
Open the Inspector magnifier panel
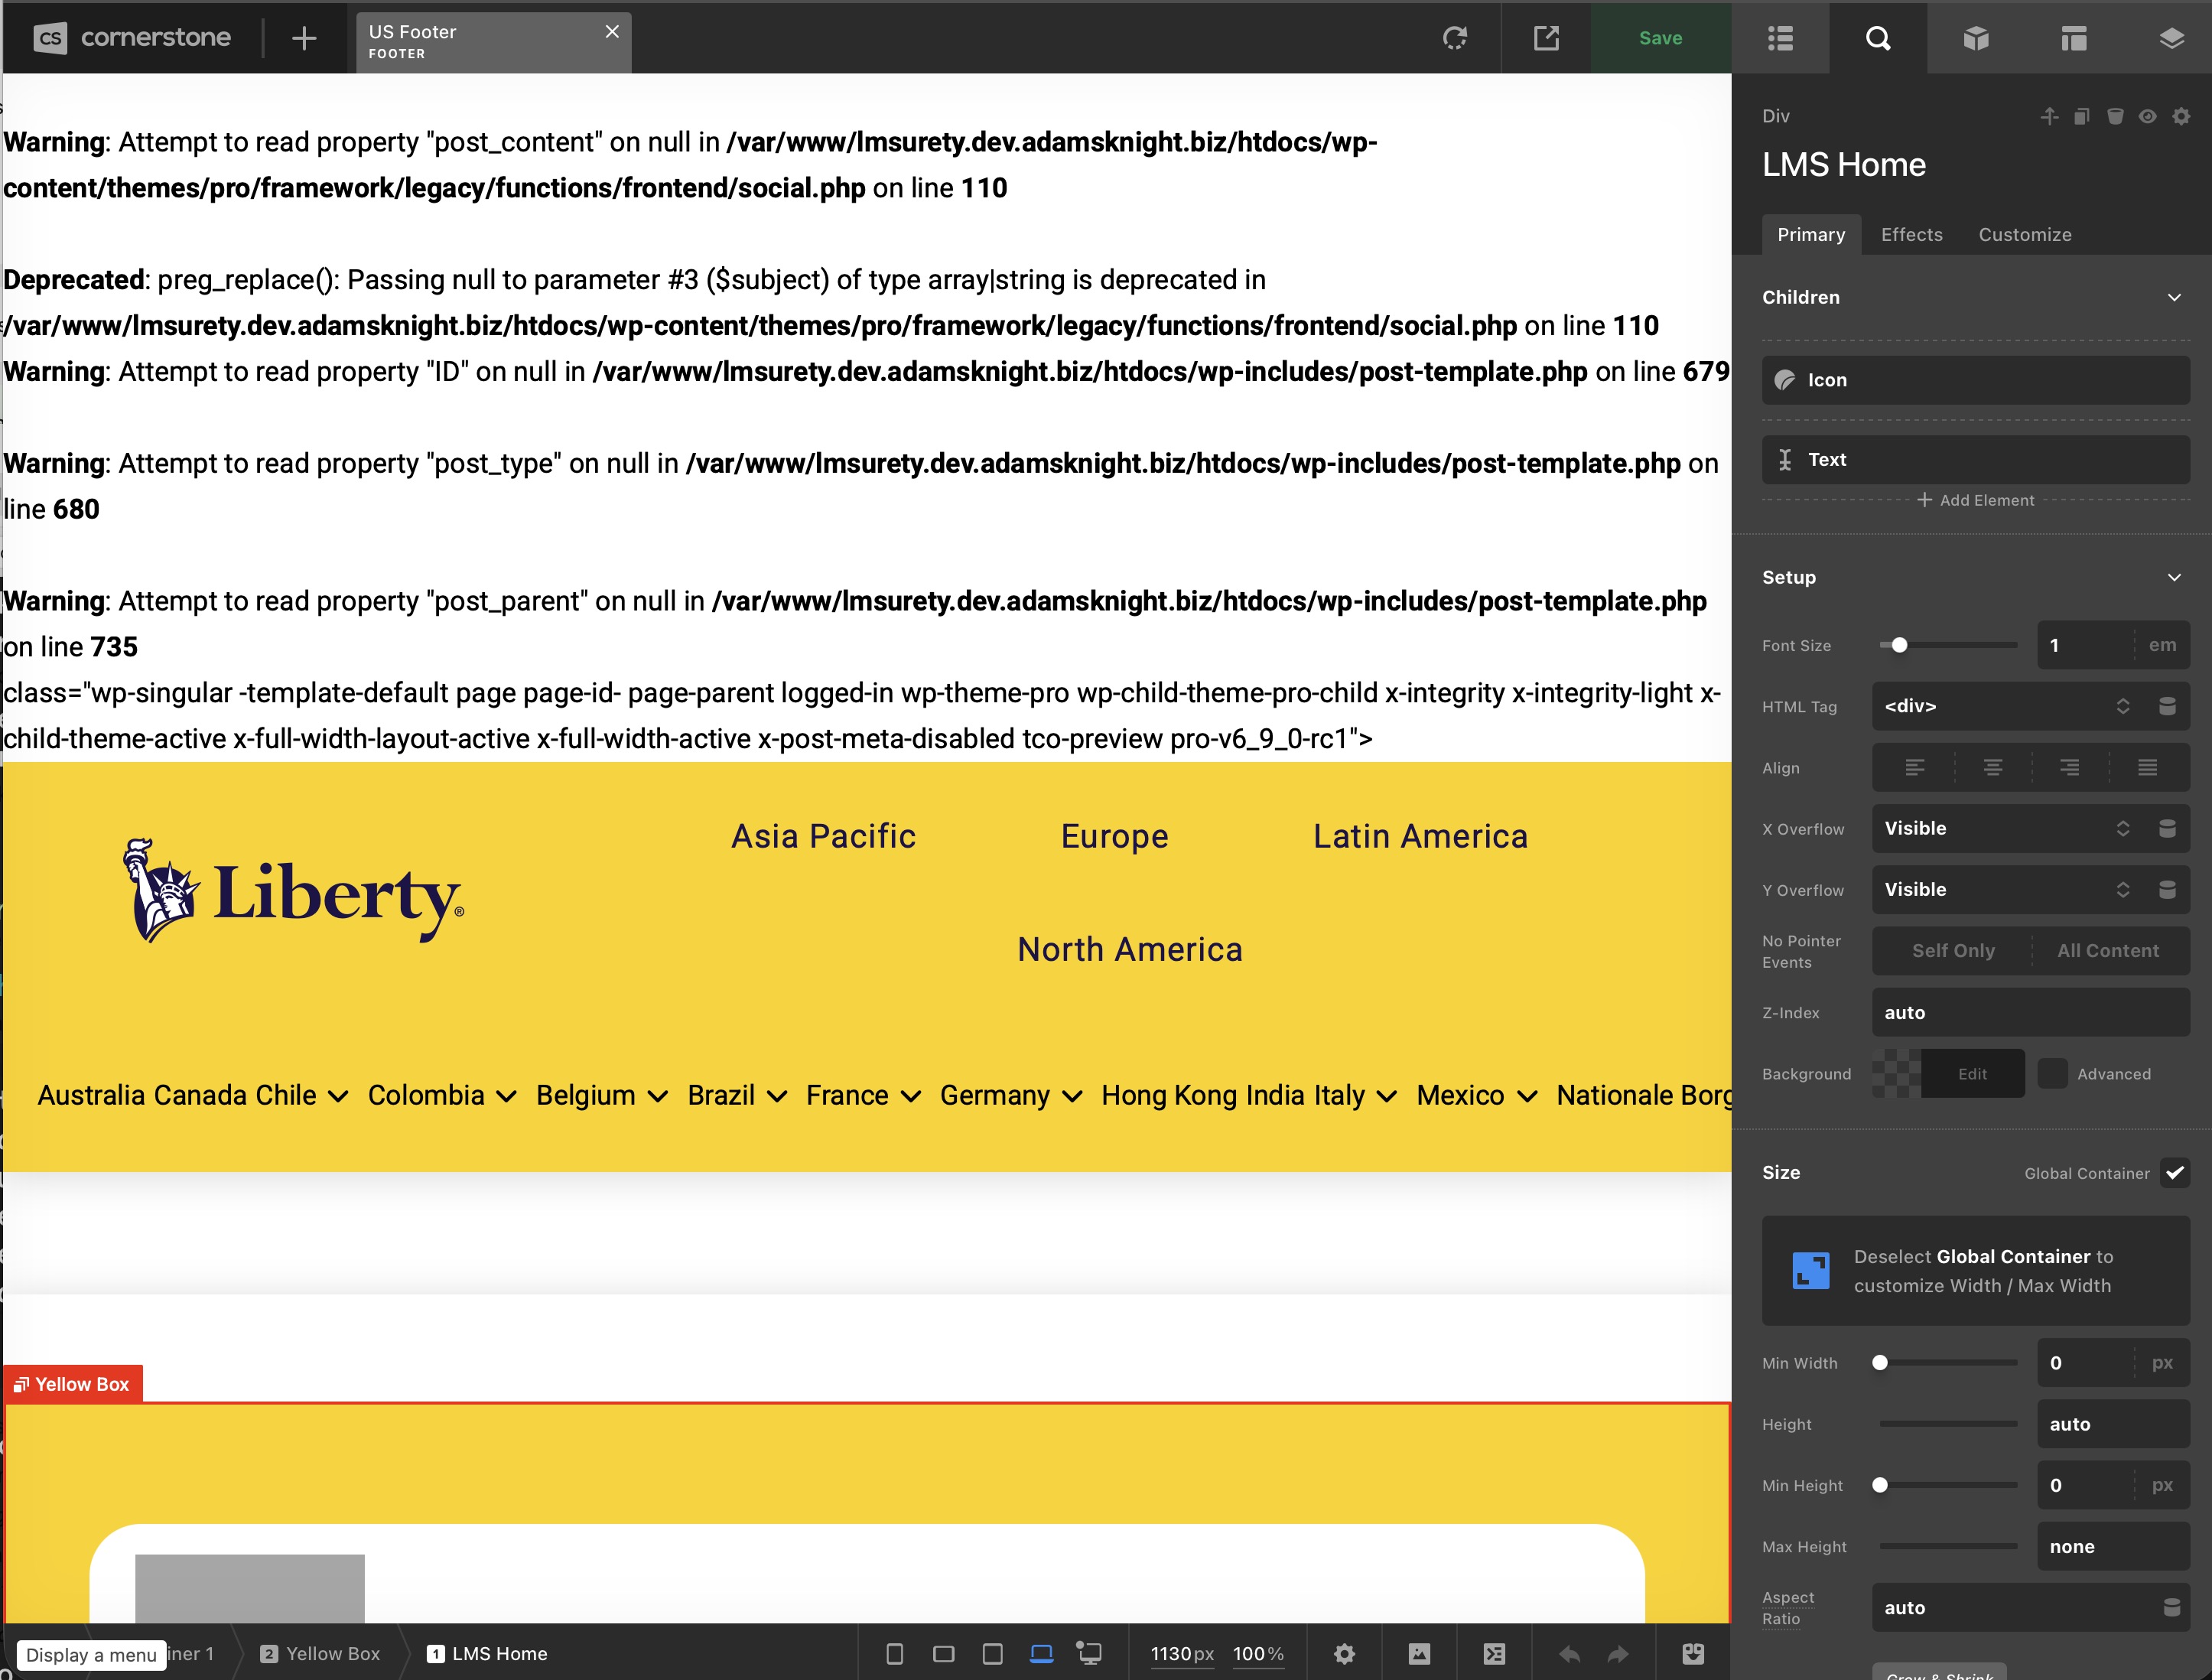pyautogui.click(x=1878, y=38)
